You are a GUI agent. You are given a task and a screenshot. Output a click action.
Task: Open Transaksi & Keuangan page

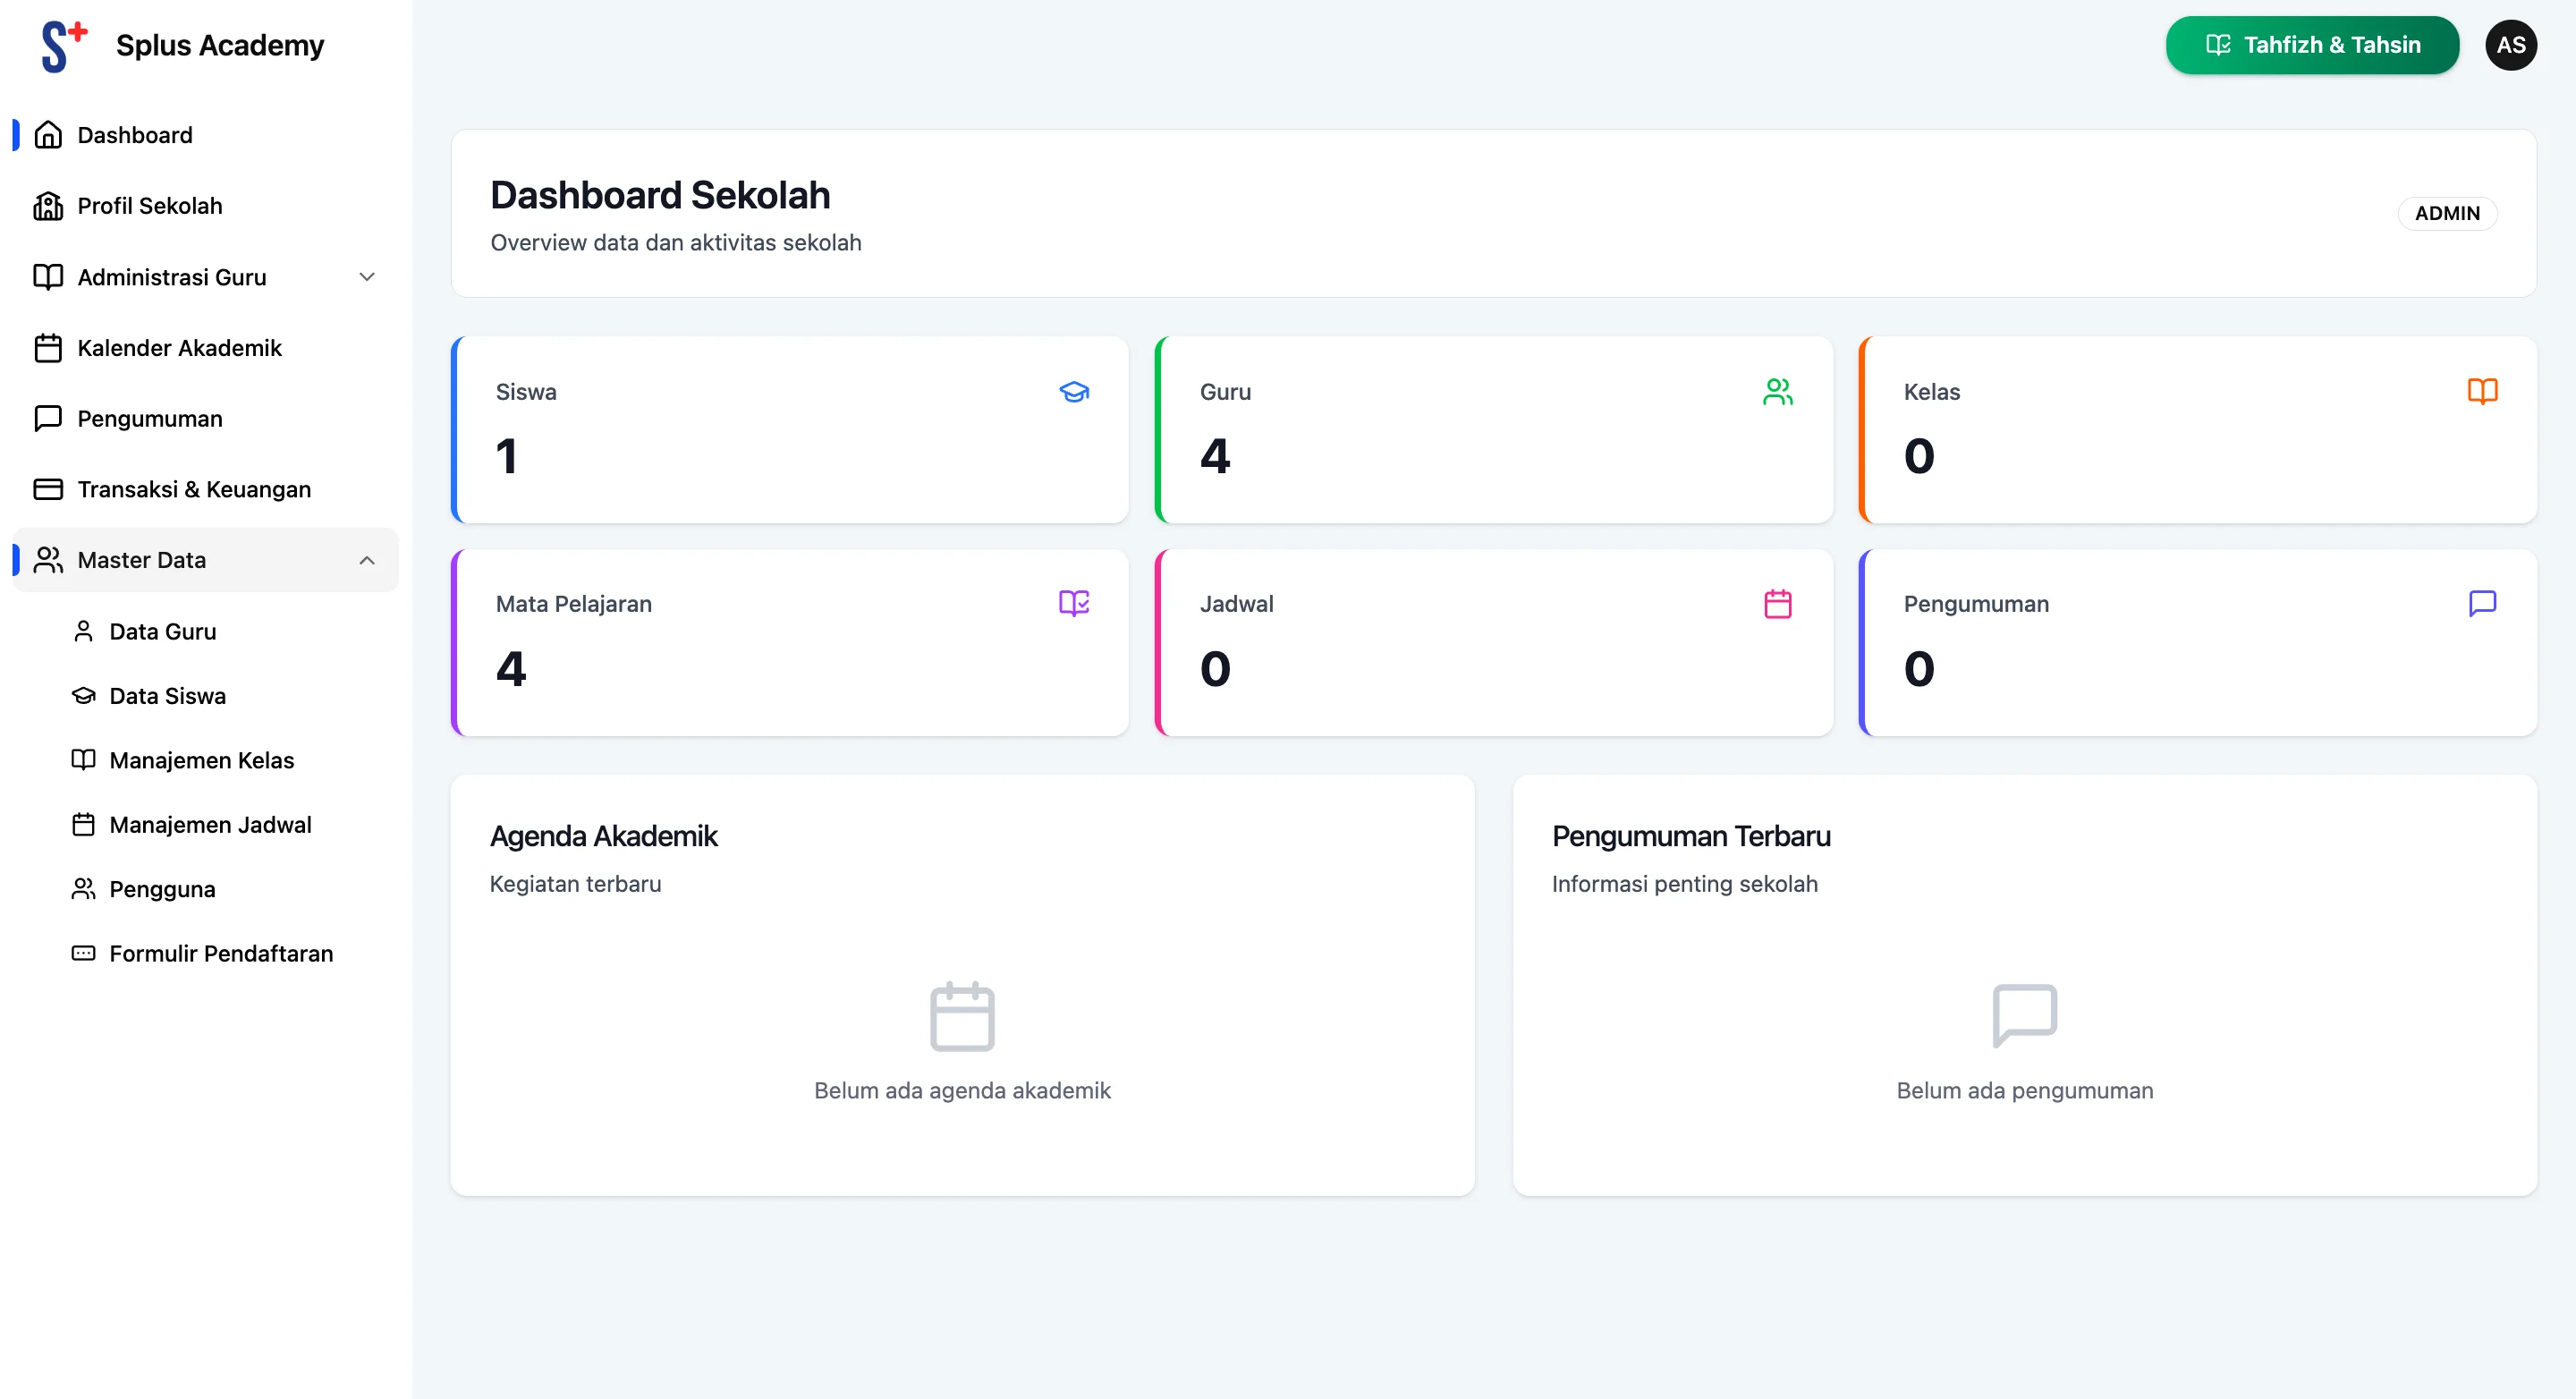click(x=194, y=489)
